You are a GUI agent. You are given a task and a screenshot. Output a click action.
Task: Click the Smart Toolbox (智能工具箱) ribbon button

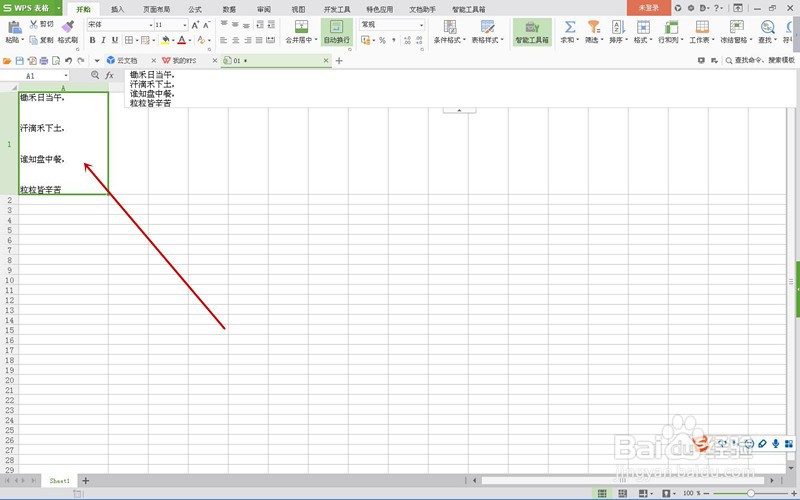click(x=532, y=32)
